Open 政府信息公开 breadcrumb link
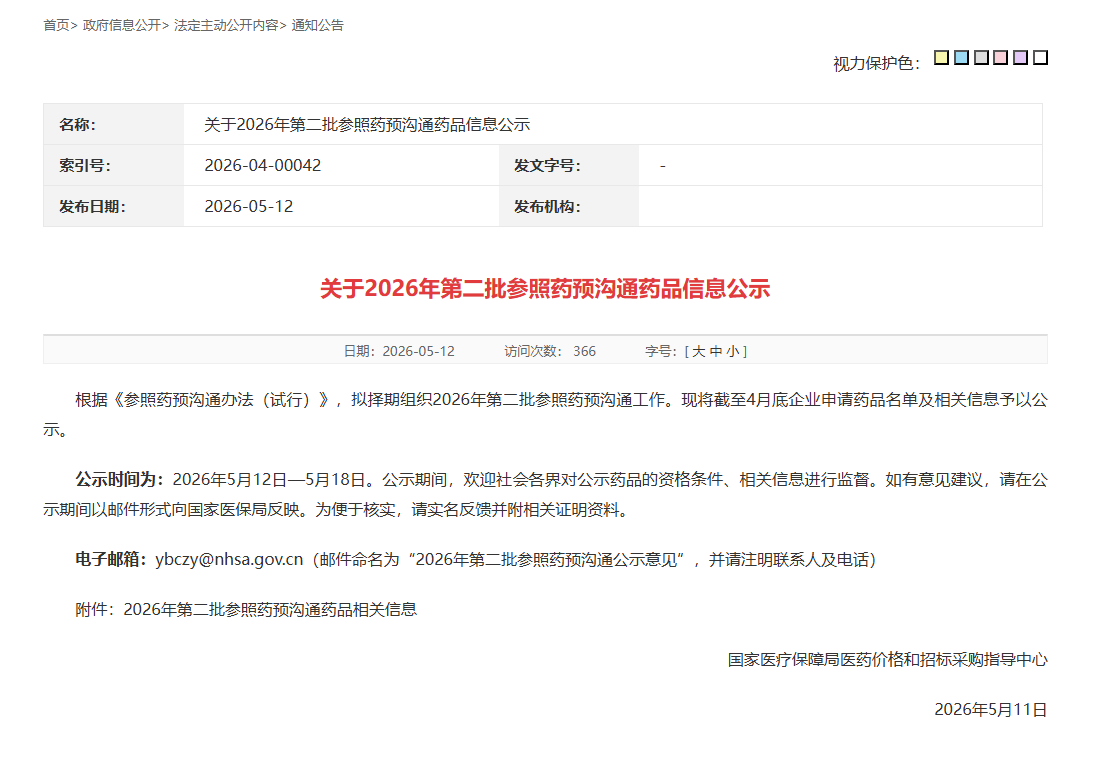This screenshot has width=1093, height=761. [x=121, y=25]
